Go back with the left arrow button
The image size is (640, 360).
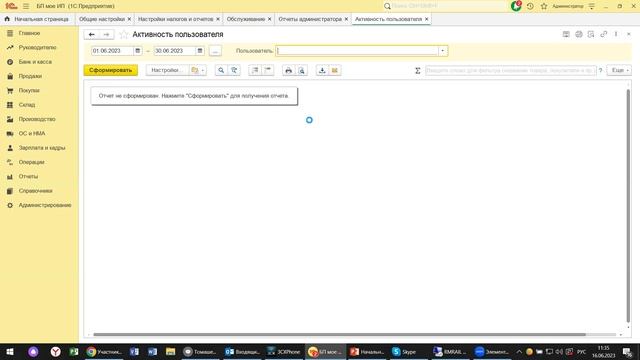point(91,35)
